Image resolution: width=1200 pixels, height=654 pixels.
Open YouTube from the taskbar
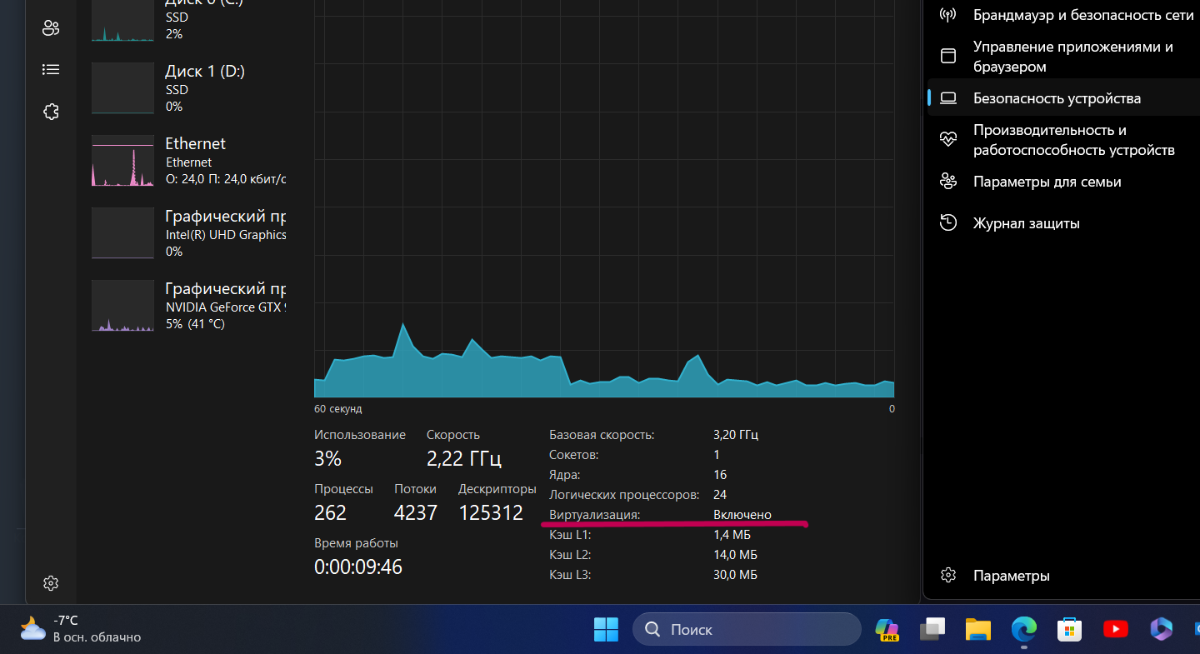click(1115, 629)
